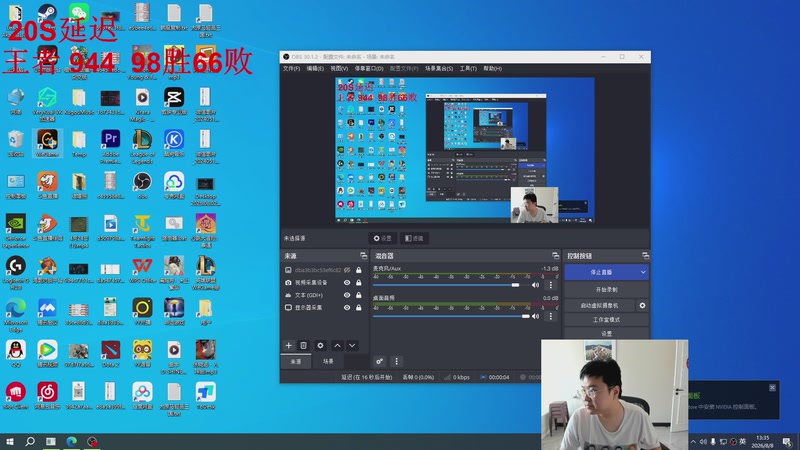Hide the 显示器采集 source via eye icon
800x450 pixels.
(347, 308)
